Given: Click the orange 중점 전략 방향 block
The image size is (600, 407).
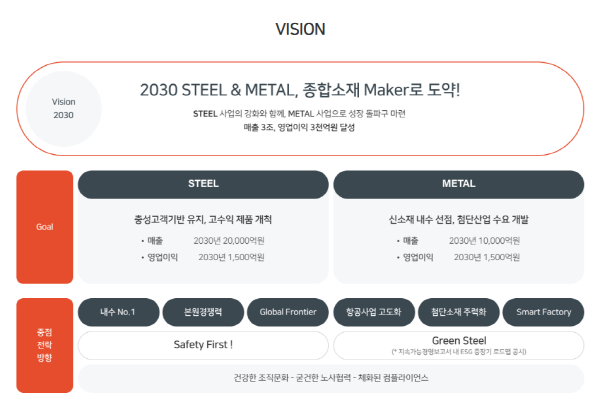Looking at the screenshot, I should [45, 345].
